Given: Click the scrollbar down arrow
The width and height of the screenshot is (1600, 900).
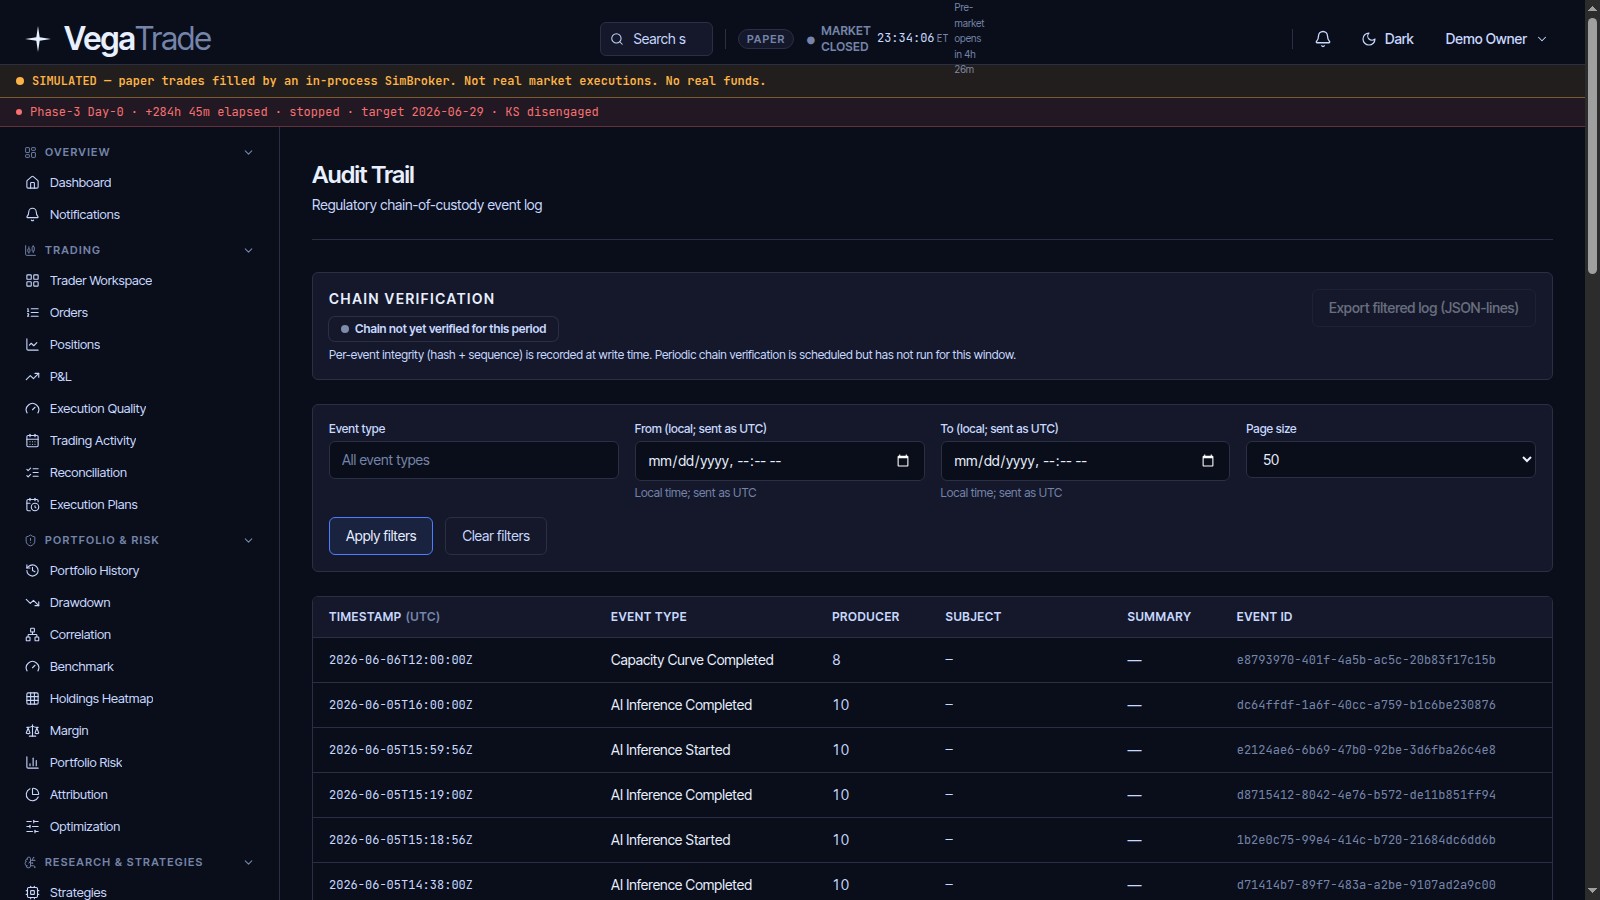Looking at the screenshot, I should tap(1592, 890).
